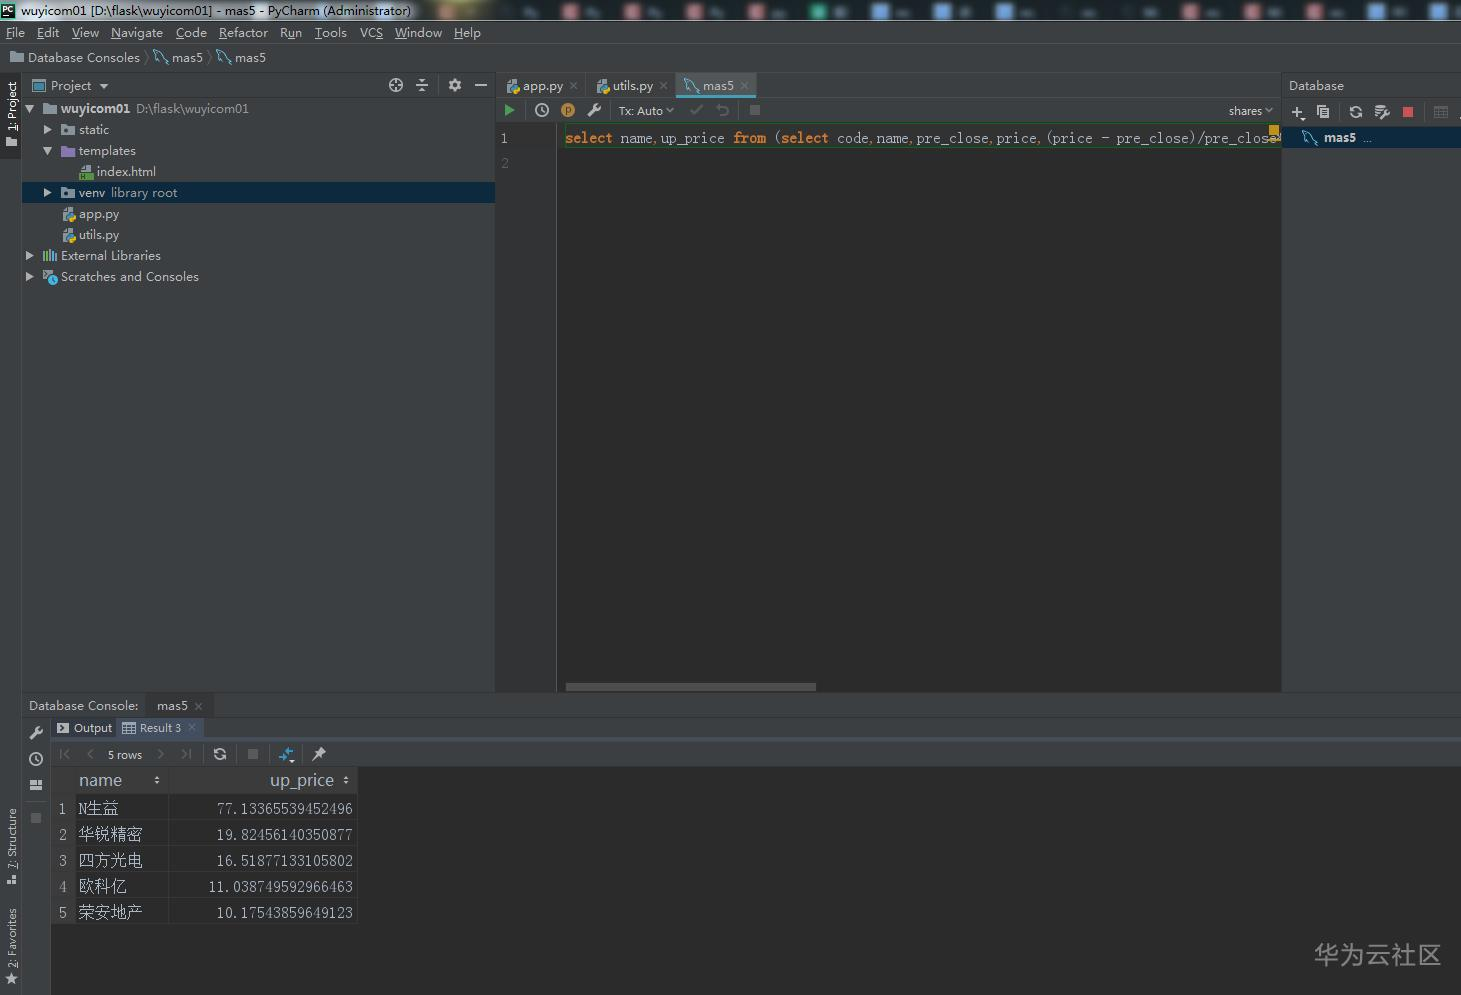Sort results by up_price column header
Image resolution: width=1461 pixels, height=995 pixels.
301,780
